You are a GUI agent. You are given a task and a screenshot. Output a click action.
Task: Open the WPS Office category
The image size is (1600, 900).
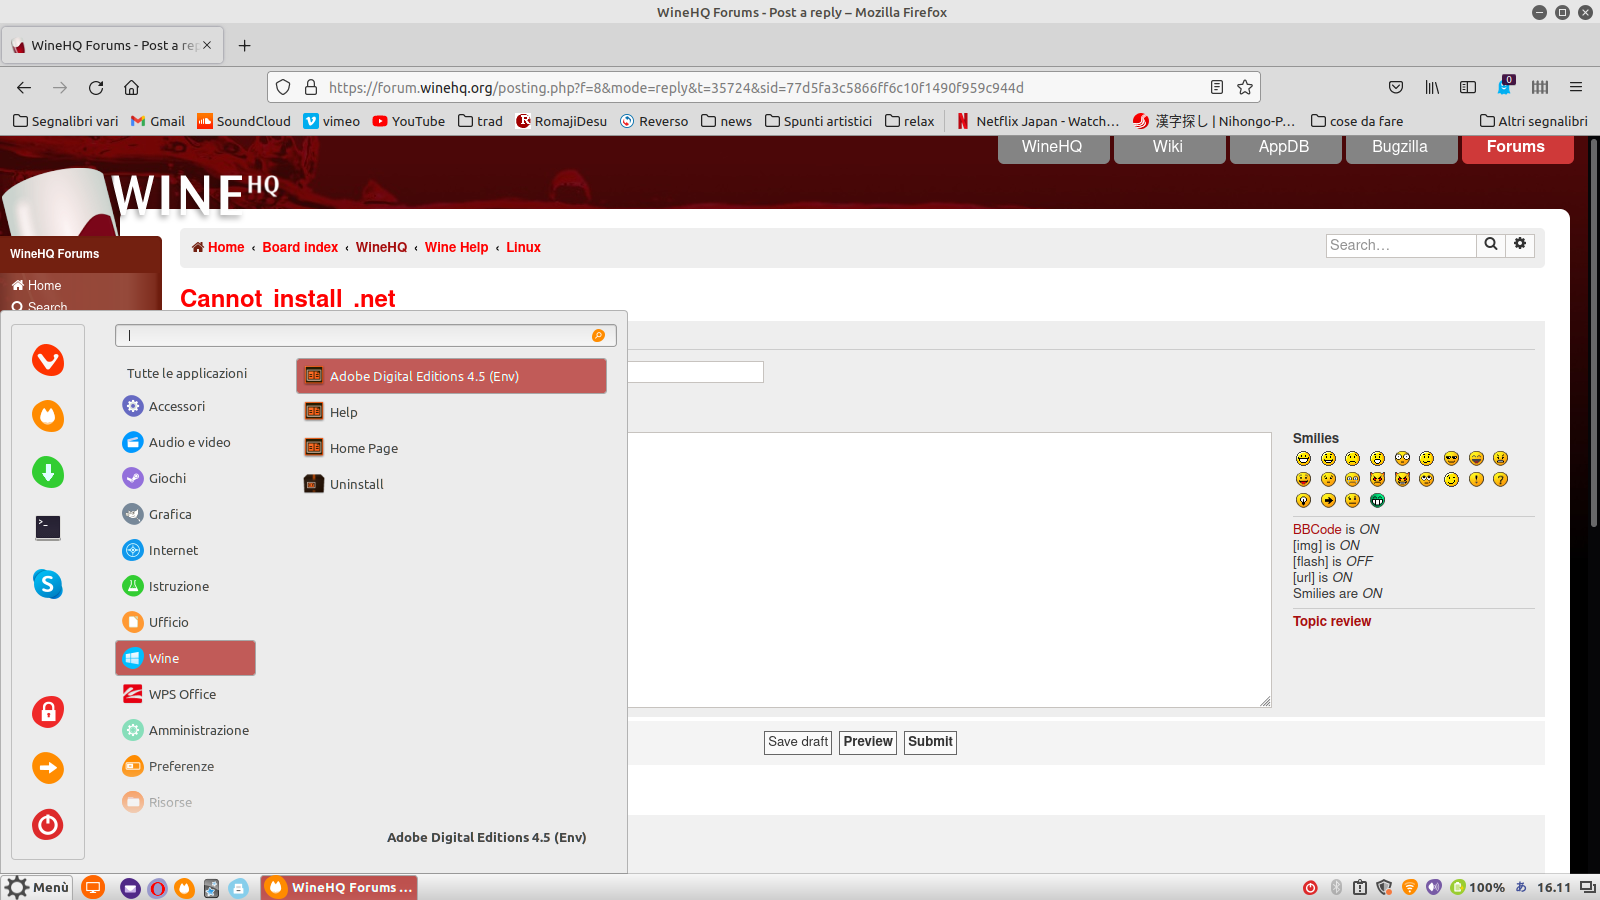(186, 694)
